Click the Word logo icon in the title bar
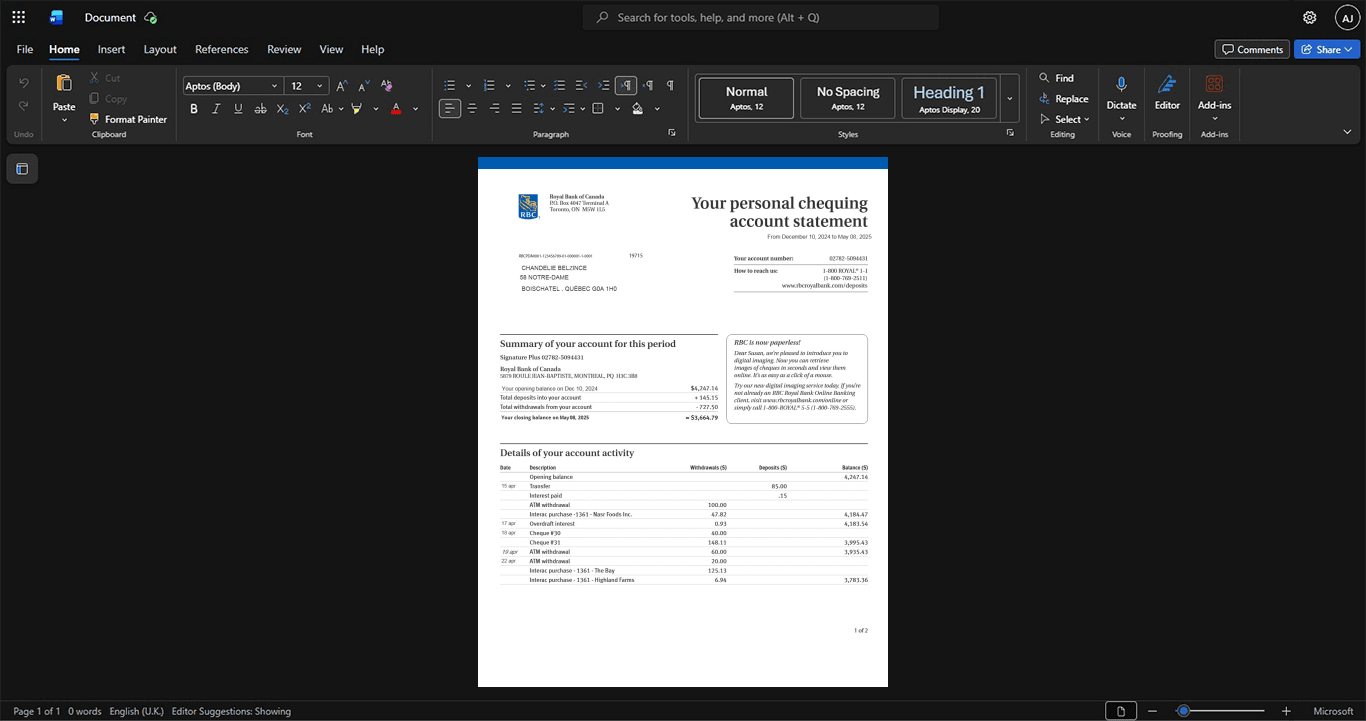Viewport: 1366px width, 721px height. (x=57, y=17)
